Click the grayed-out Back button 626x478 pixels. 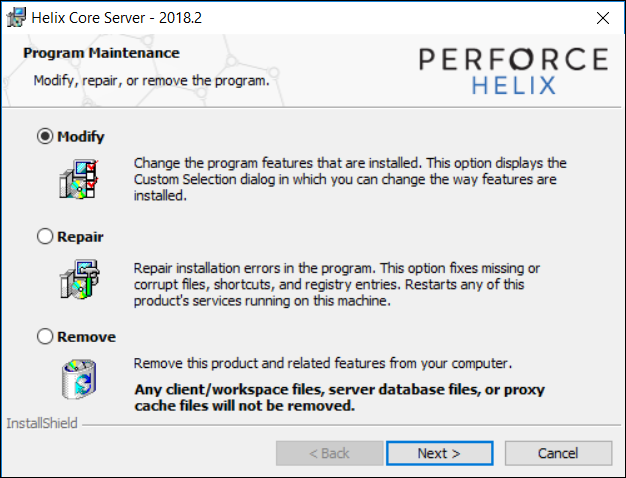coord(329,453)
